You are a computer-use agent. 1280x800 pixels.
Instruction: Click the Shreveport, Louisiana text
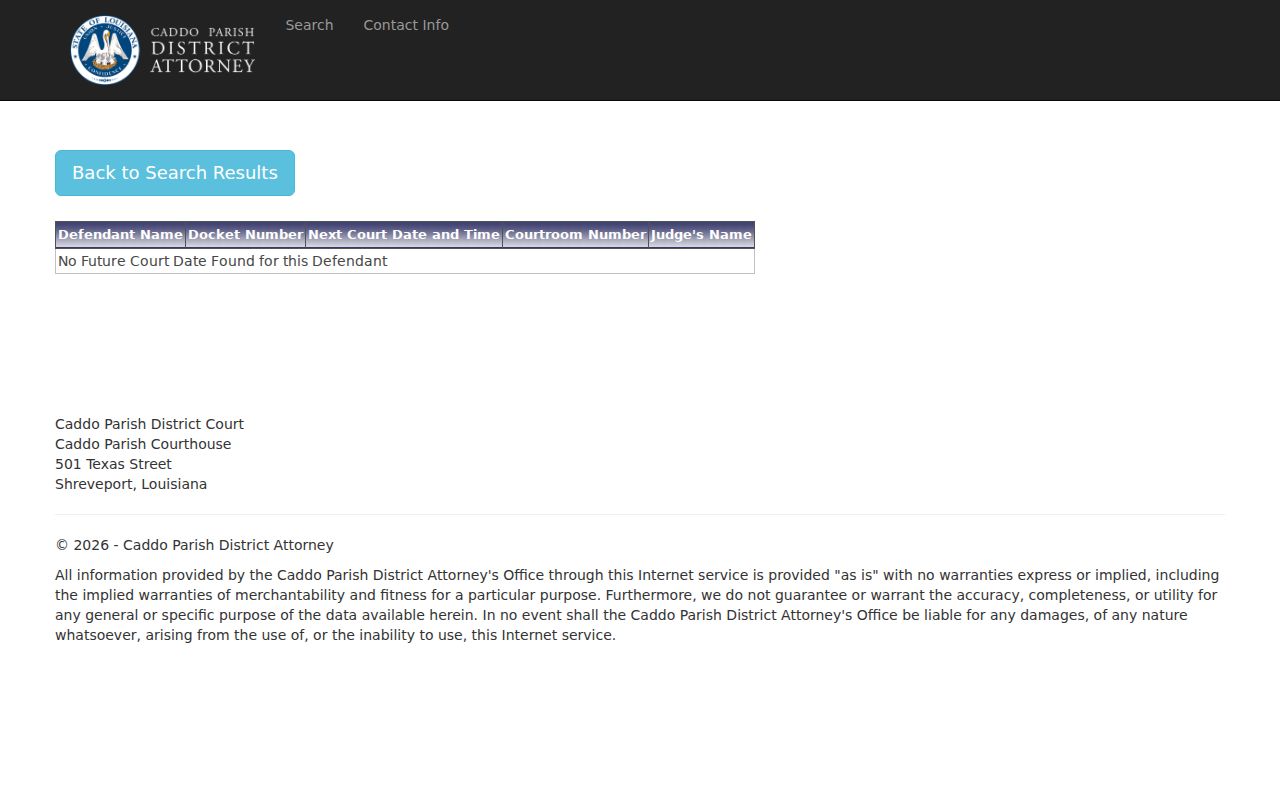pyautogui.click(x=131, y=484)
